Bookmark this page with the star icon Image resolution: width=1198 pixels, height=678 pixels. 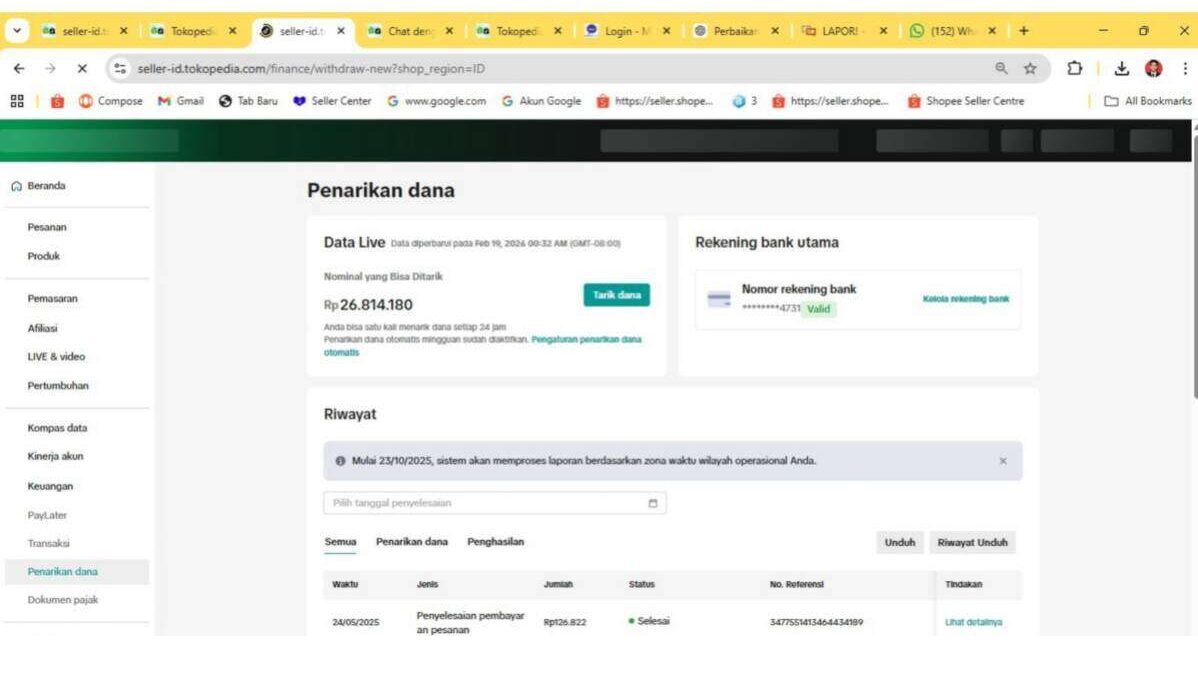1029,69
